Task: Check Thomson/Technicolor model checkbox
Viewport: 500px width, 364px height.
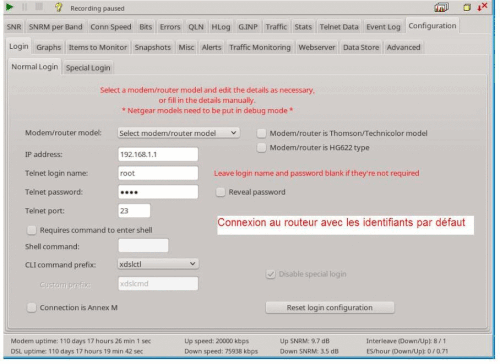Action: 261,133
